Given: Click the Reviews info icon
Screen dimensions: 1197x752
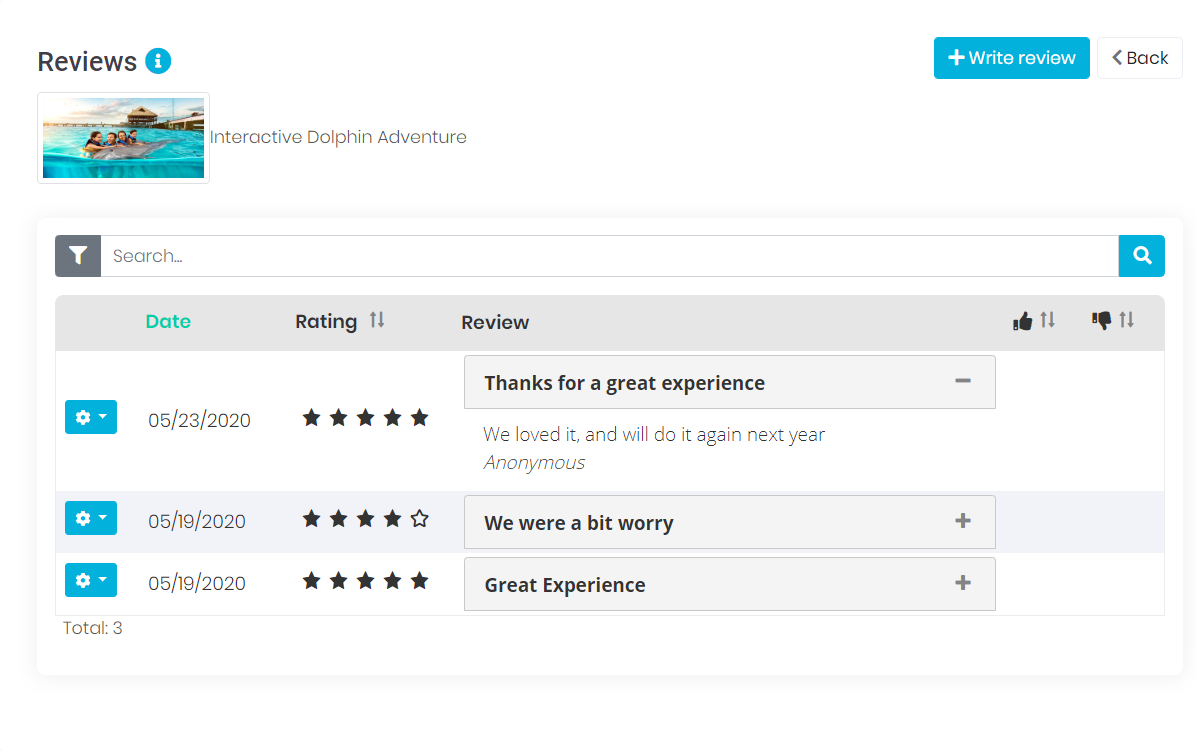Looking at the screenshot, I should [158, 61].
